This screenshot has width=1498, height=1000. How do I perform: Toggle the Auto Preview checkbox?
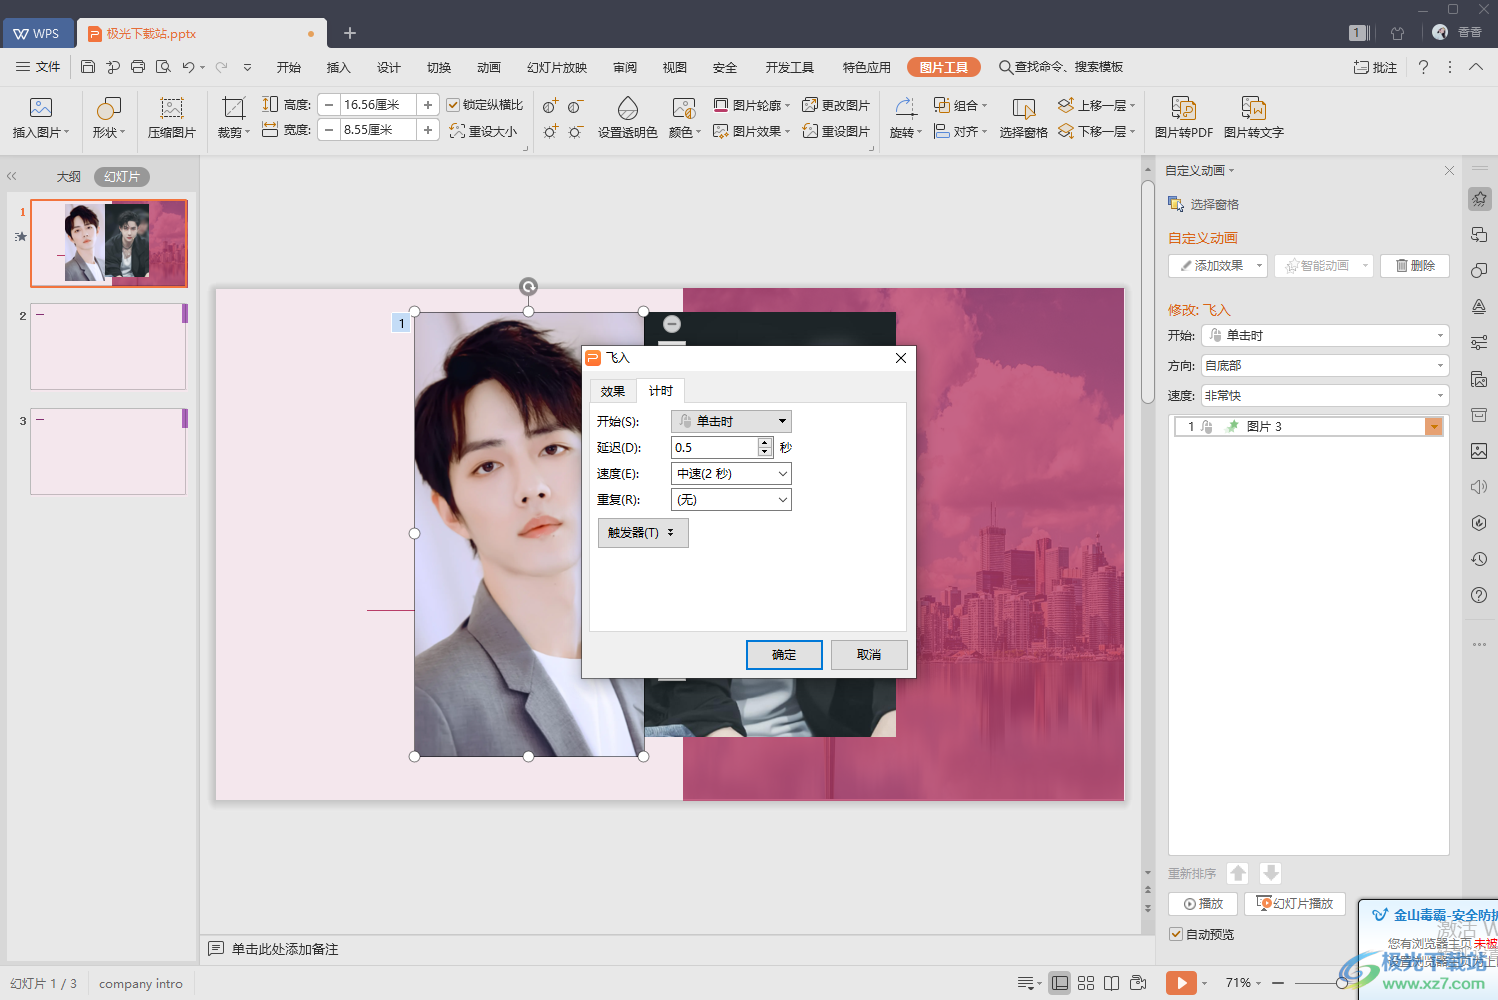1176,934
